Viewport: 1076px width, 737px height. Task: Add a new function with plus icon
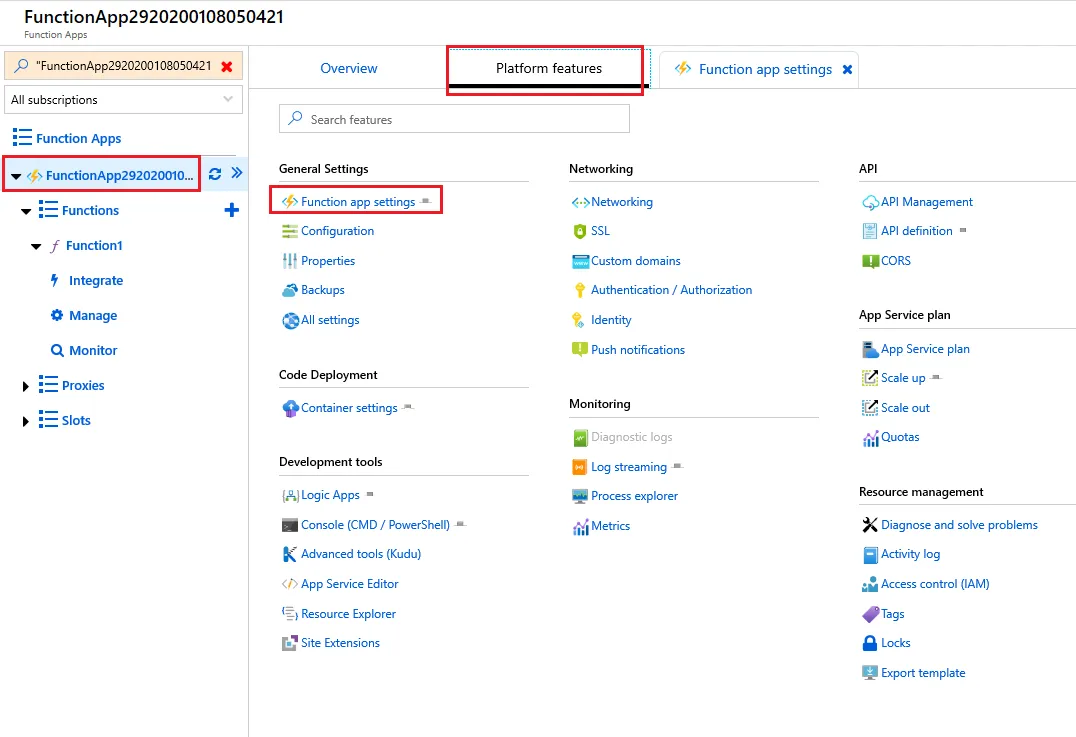pyautogui.click(x=232, y=210)
